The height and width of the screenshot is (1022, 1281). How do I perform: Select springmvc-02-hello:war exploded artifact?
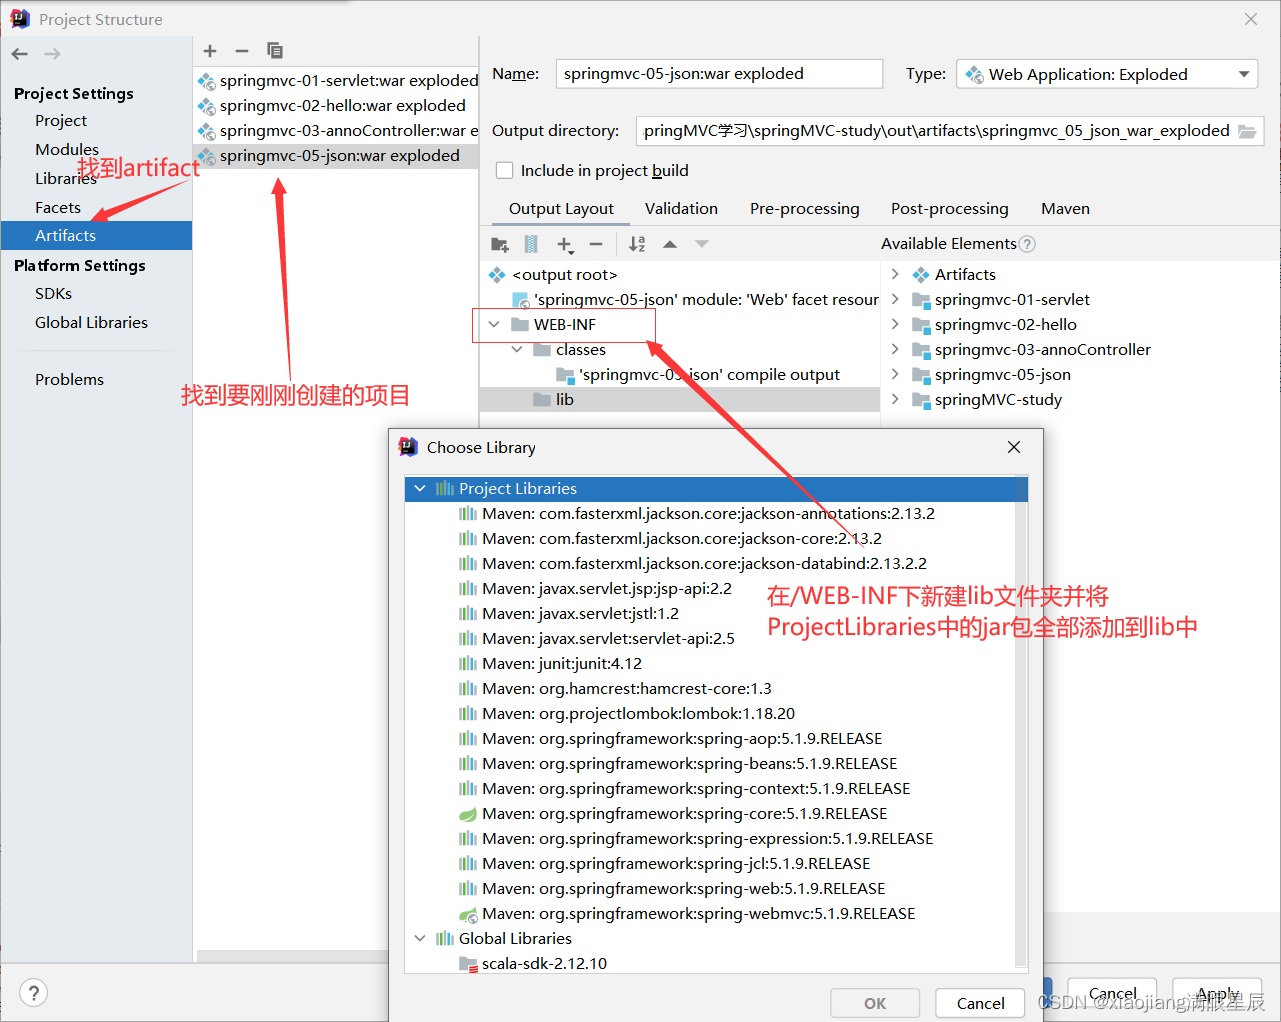(x=336, y=105)
